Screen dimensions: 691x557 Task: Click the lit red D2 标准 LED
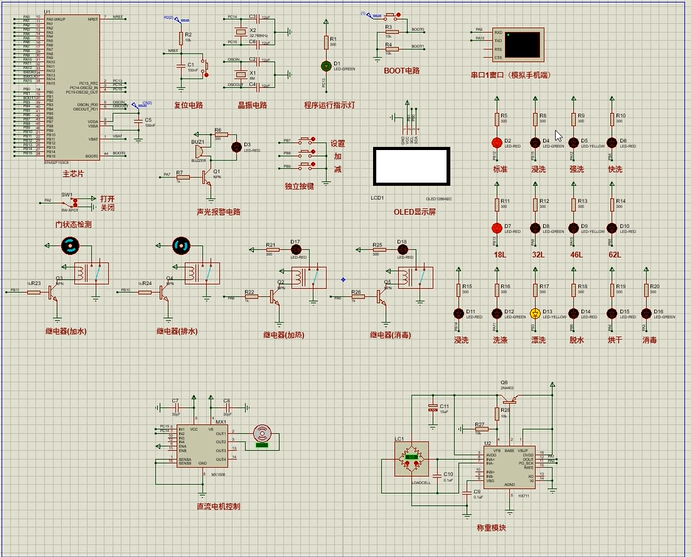tap(495, 142)
